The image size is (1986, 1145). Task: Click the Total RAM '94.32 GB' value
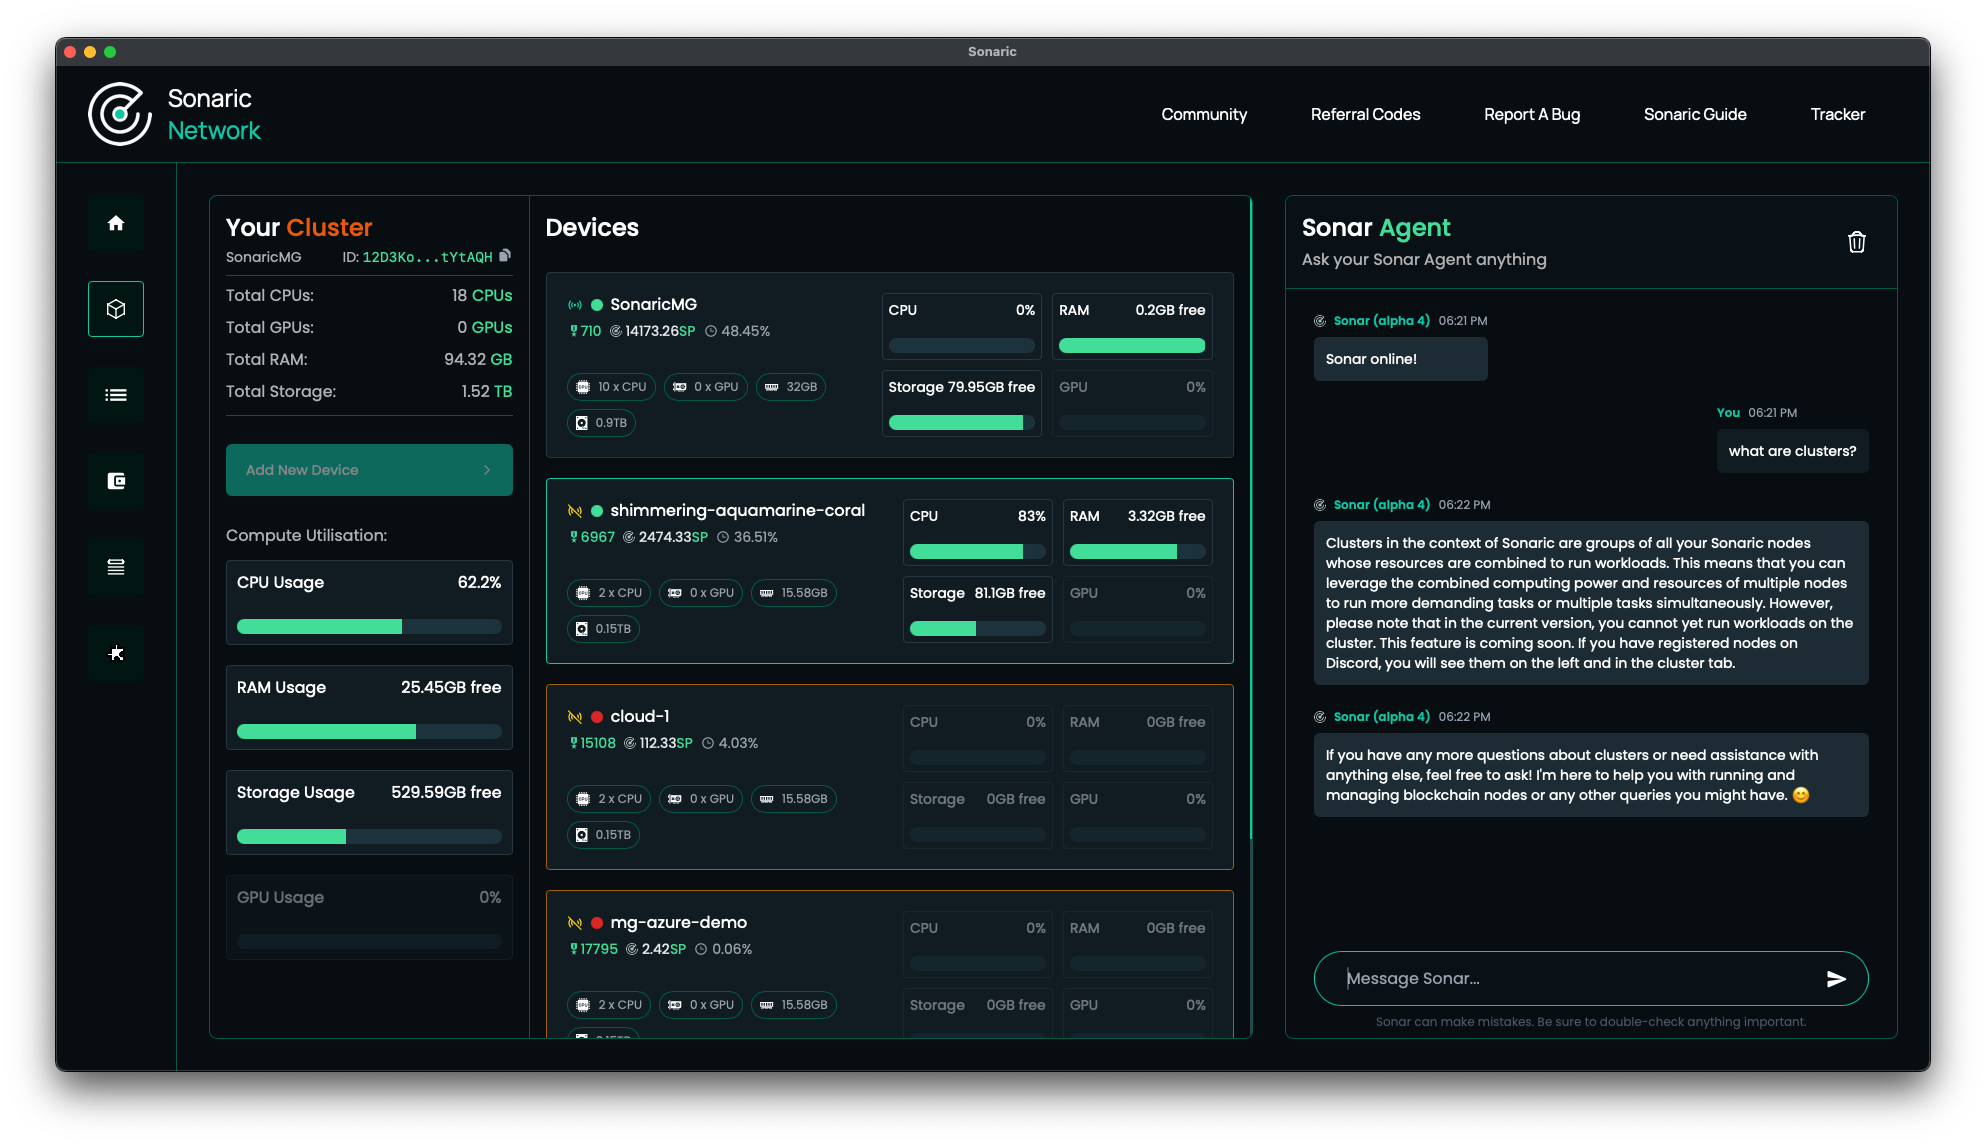(478, 360)
